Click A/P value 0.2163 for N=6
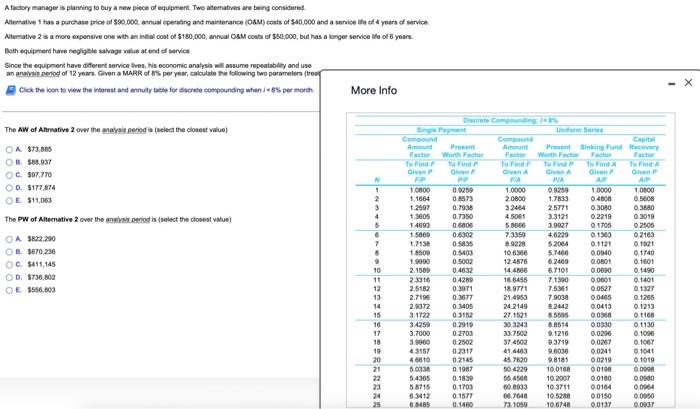 (644, 235)
